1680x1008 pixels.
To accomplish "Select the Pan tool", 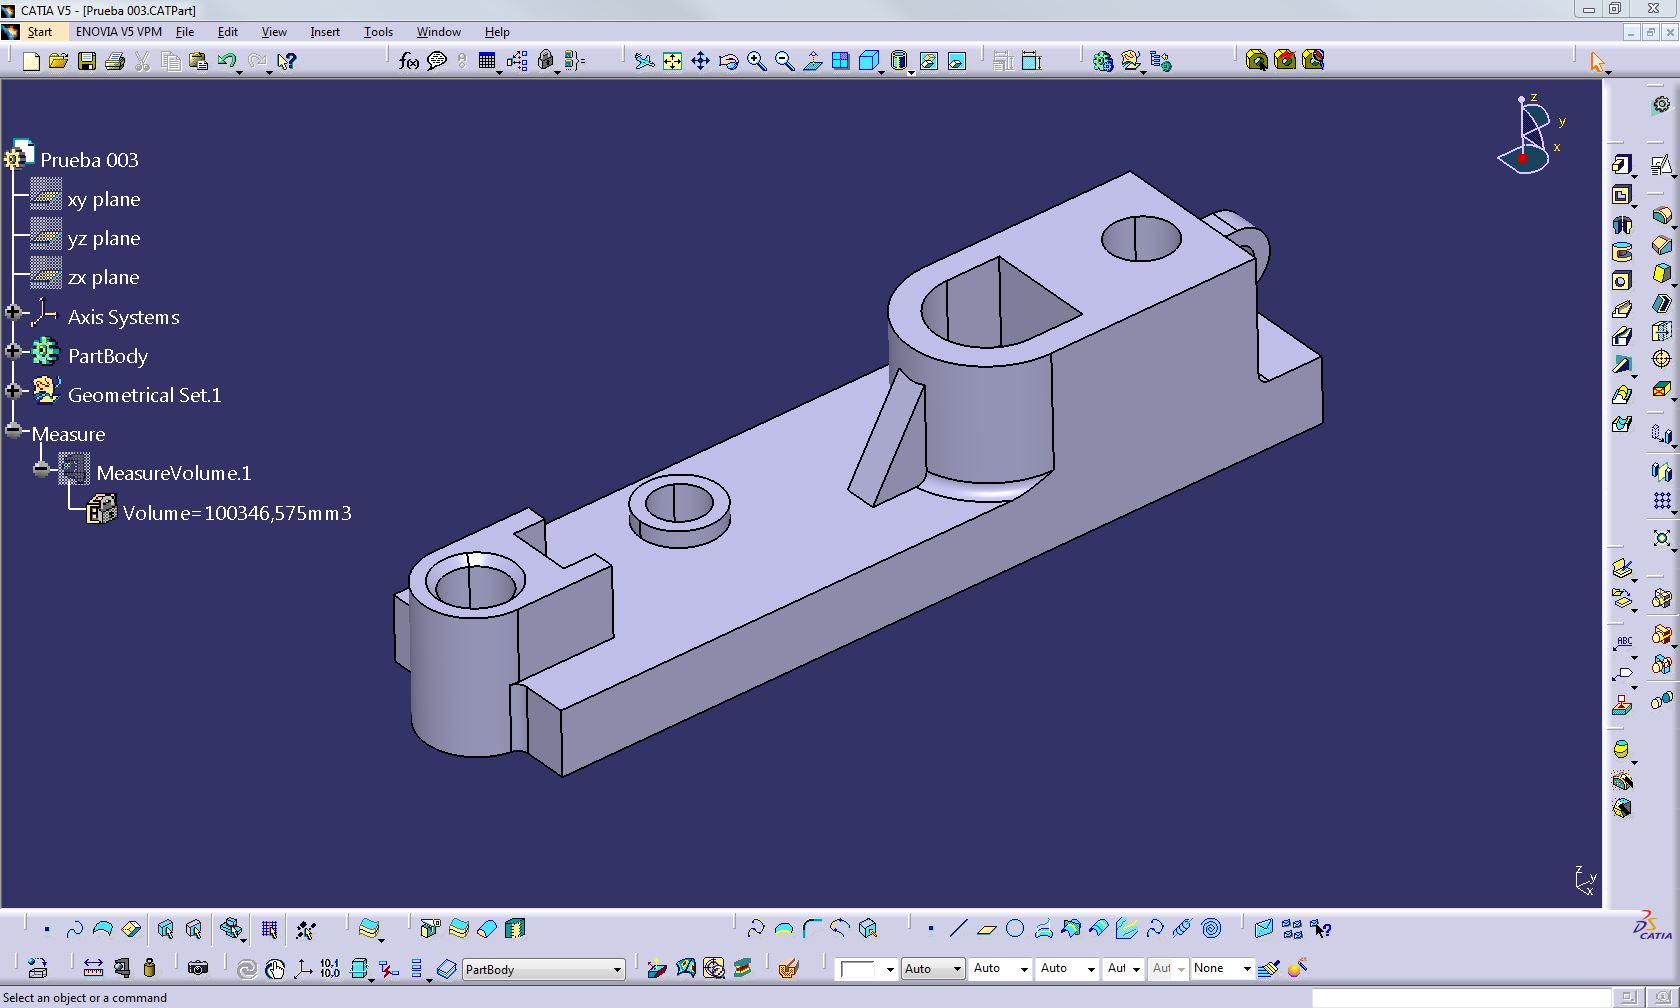I will coord(701,62).
